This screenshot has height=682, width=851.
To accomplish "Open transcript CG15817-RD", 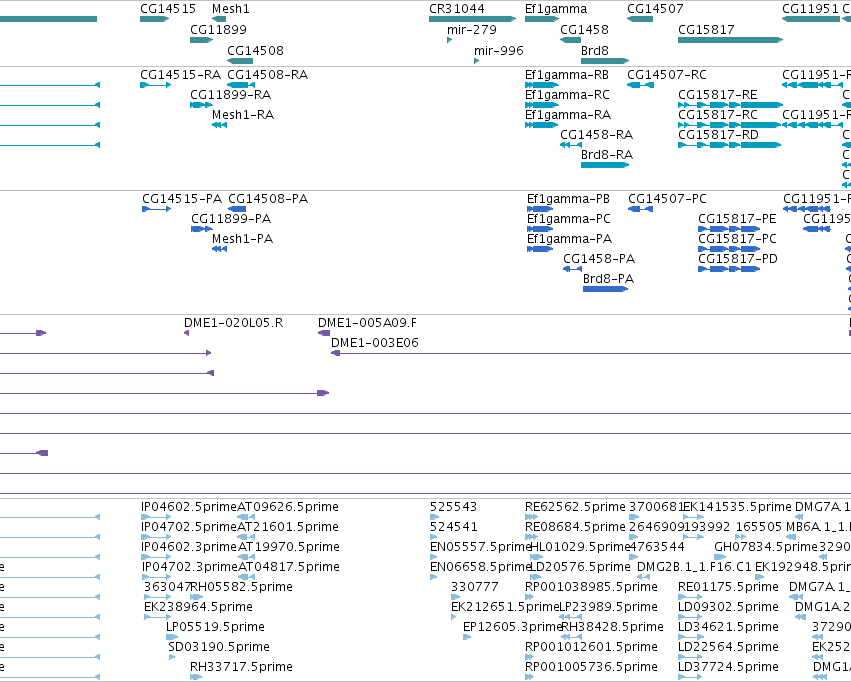I will [x=729, y=145].
